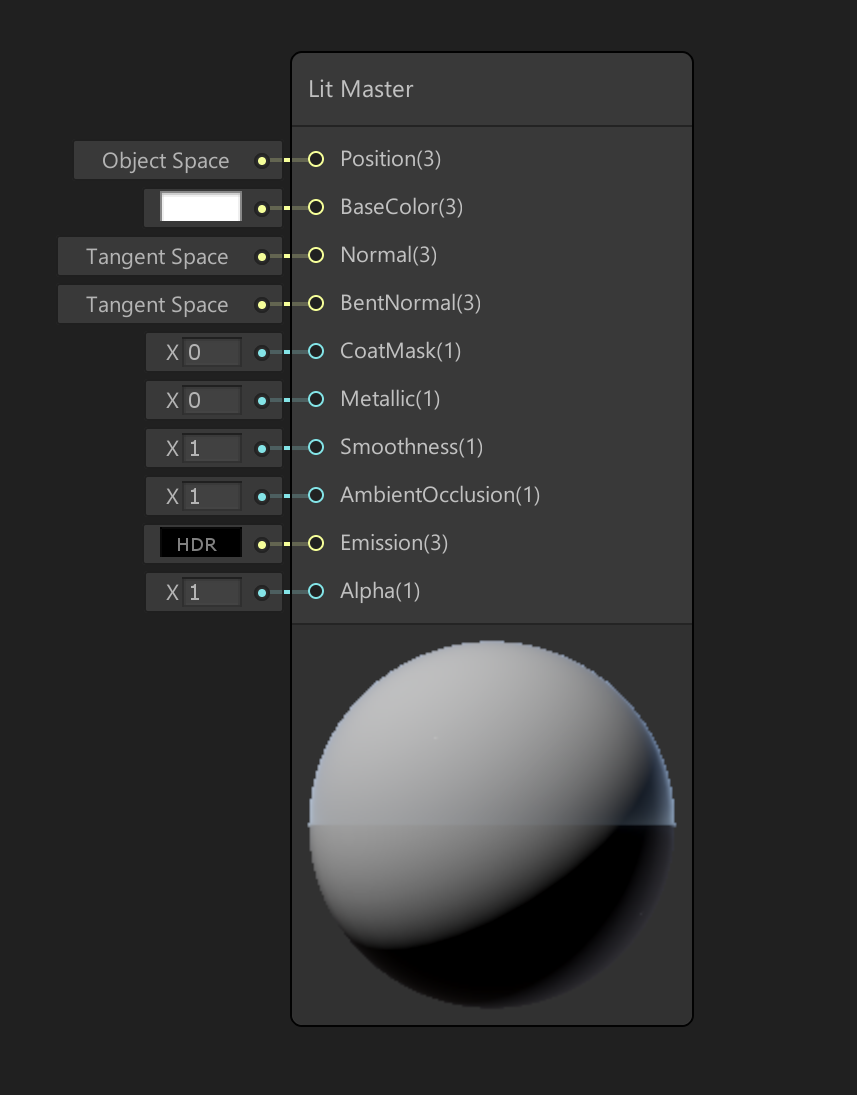Click the AmbientOcclusion X value field
The width and height of the screenshot is (857, 1095).
212,496
